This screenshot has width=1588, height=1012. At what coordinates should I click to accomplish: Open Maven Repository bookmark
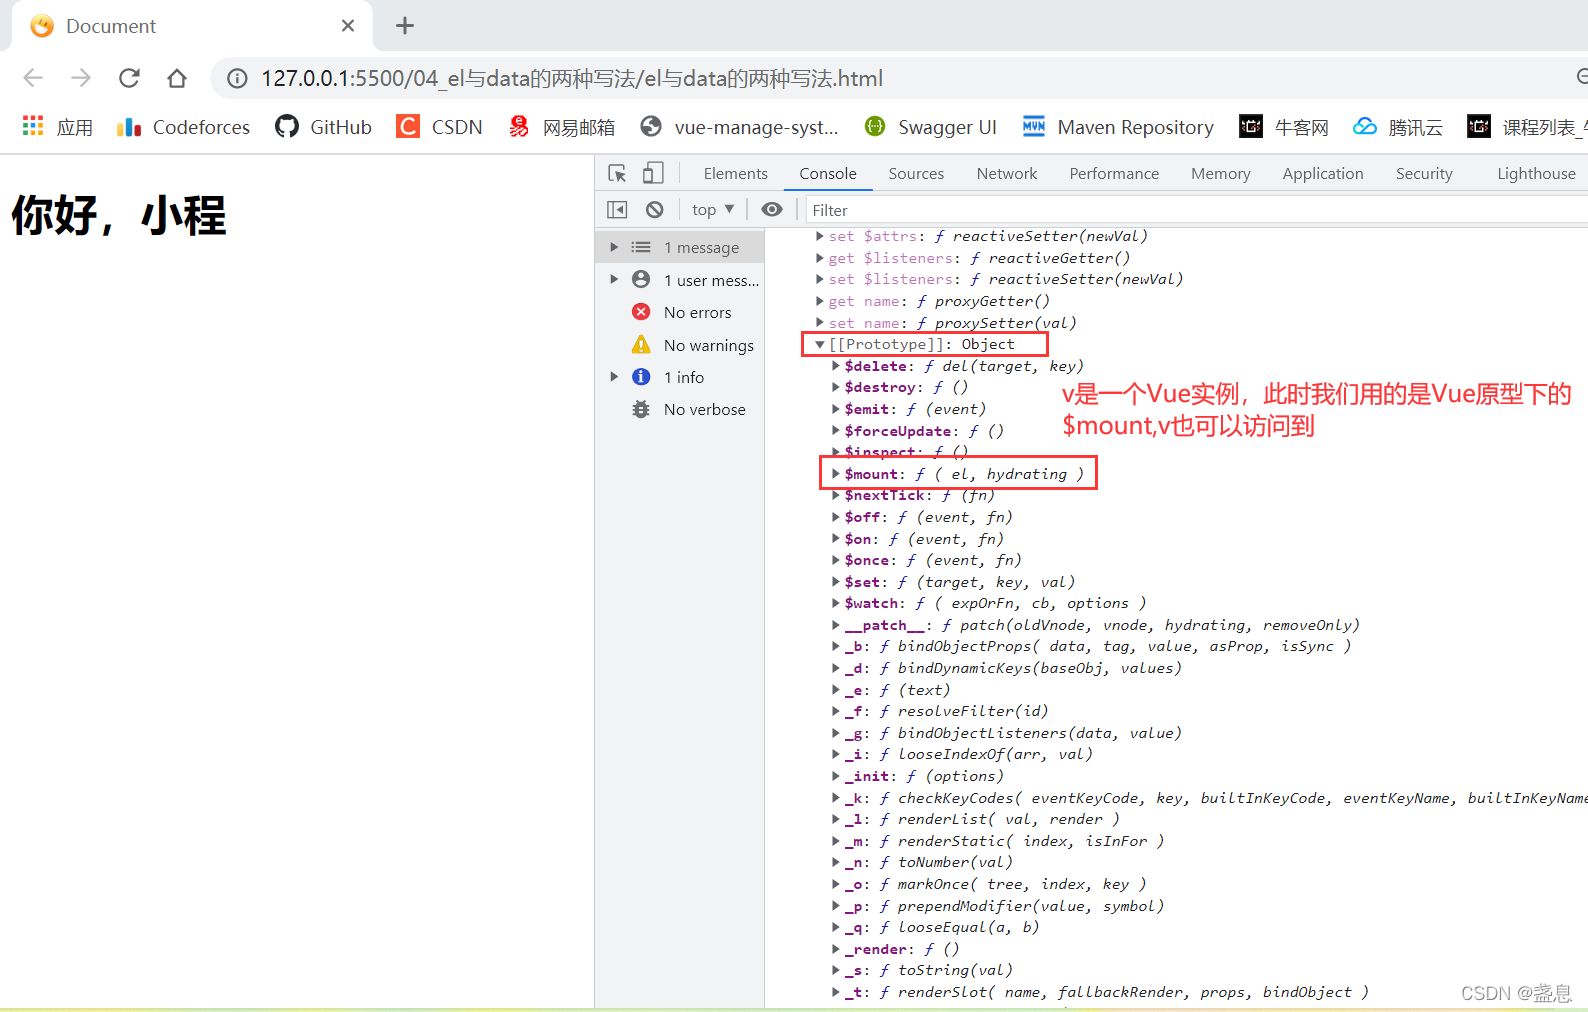pos(1118,127)
